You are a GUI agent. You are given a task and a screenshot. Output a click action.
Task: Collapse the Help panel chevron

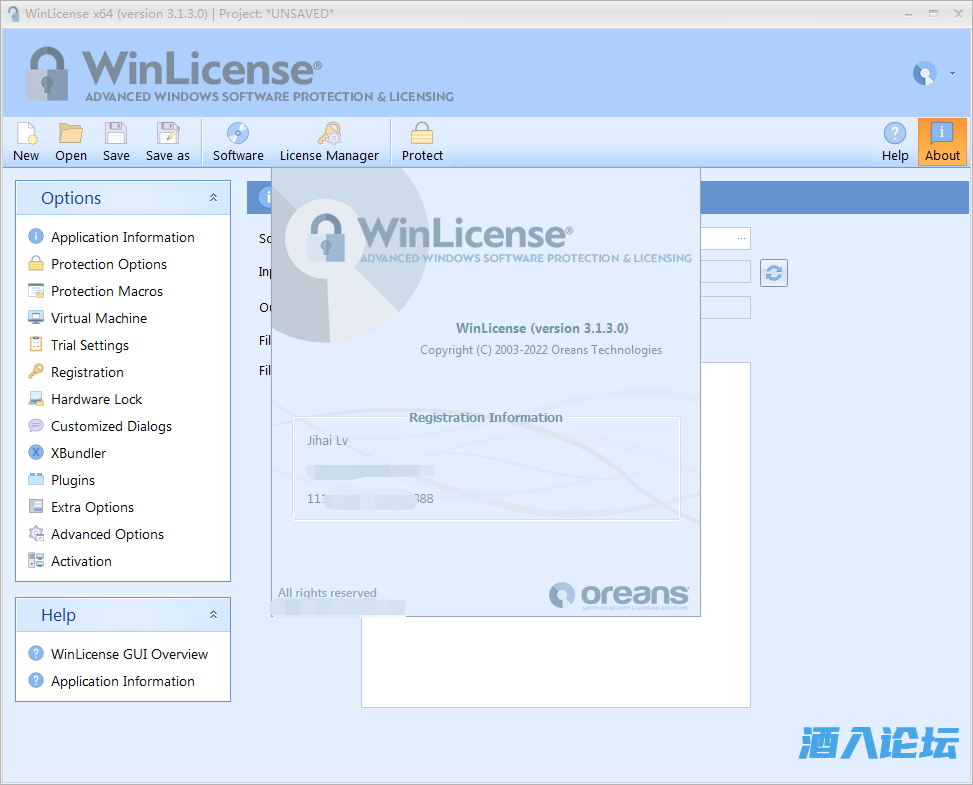click(x=213, y=615)
